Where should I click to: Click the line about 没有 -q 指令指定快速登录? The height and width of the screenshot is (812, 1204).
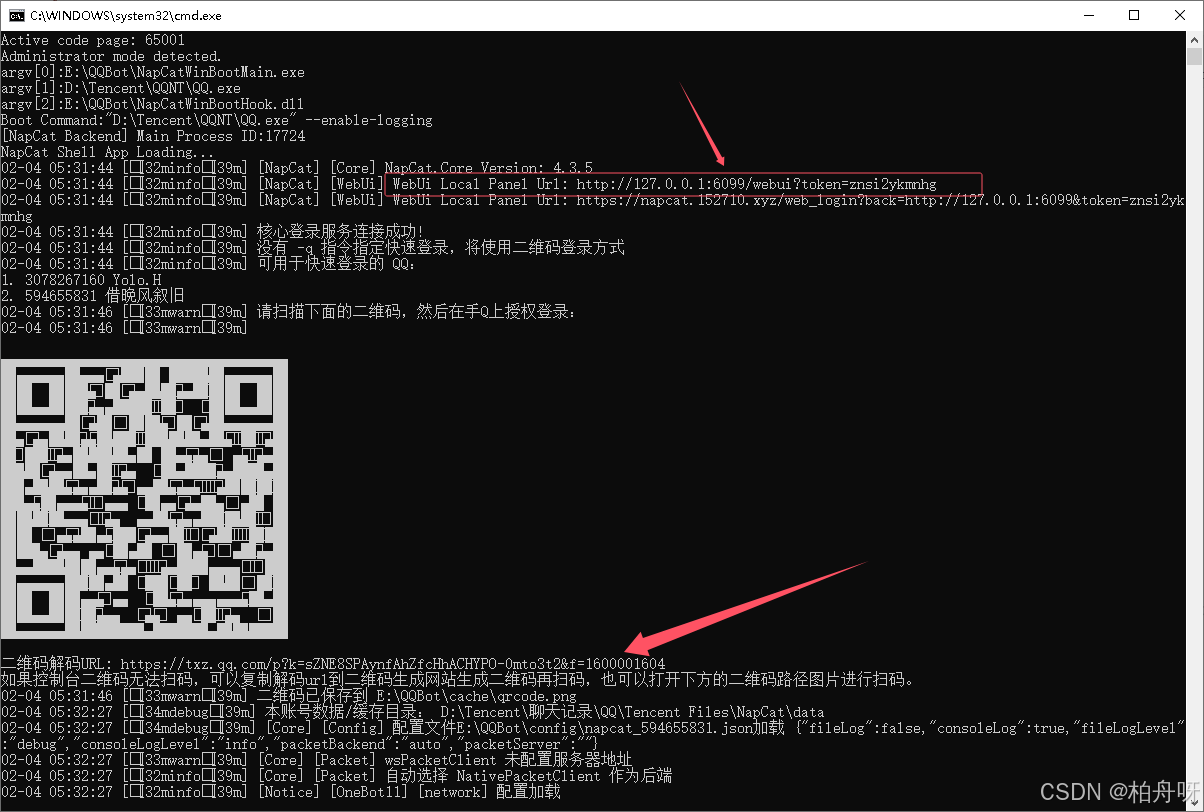click(x=313, y=248)
